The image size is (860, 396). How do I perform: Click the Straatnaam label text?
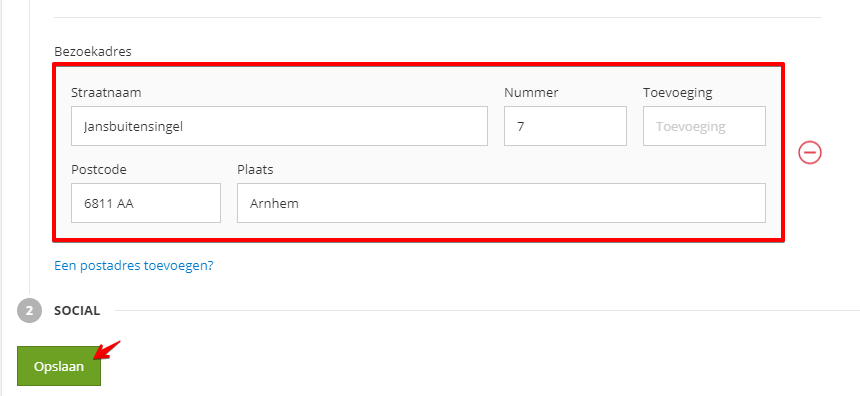[106, 93]
